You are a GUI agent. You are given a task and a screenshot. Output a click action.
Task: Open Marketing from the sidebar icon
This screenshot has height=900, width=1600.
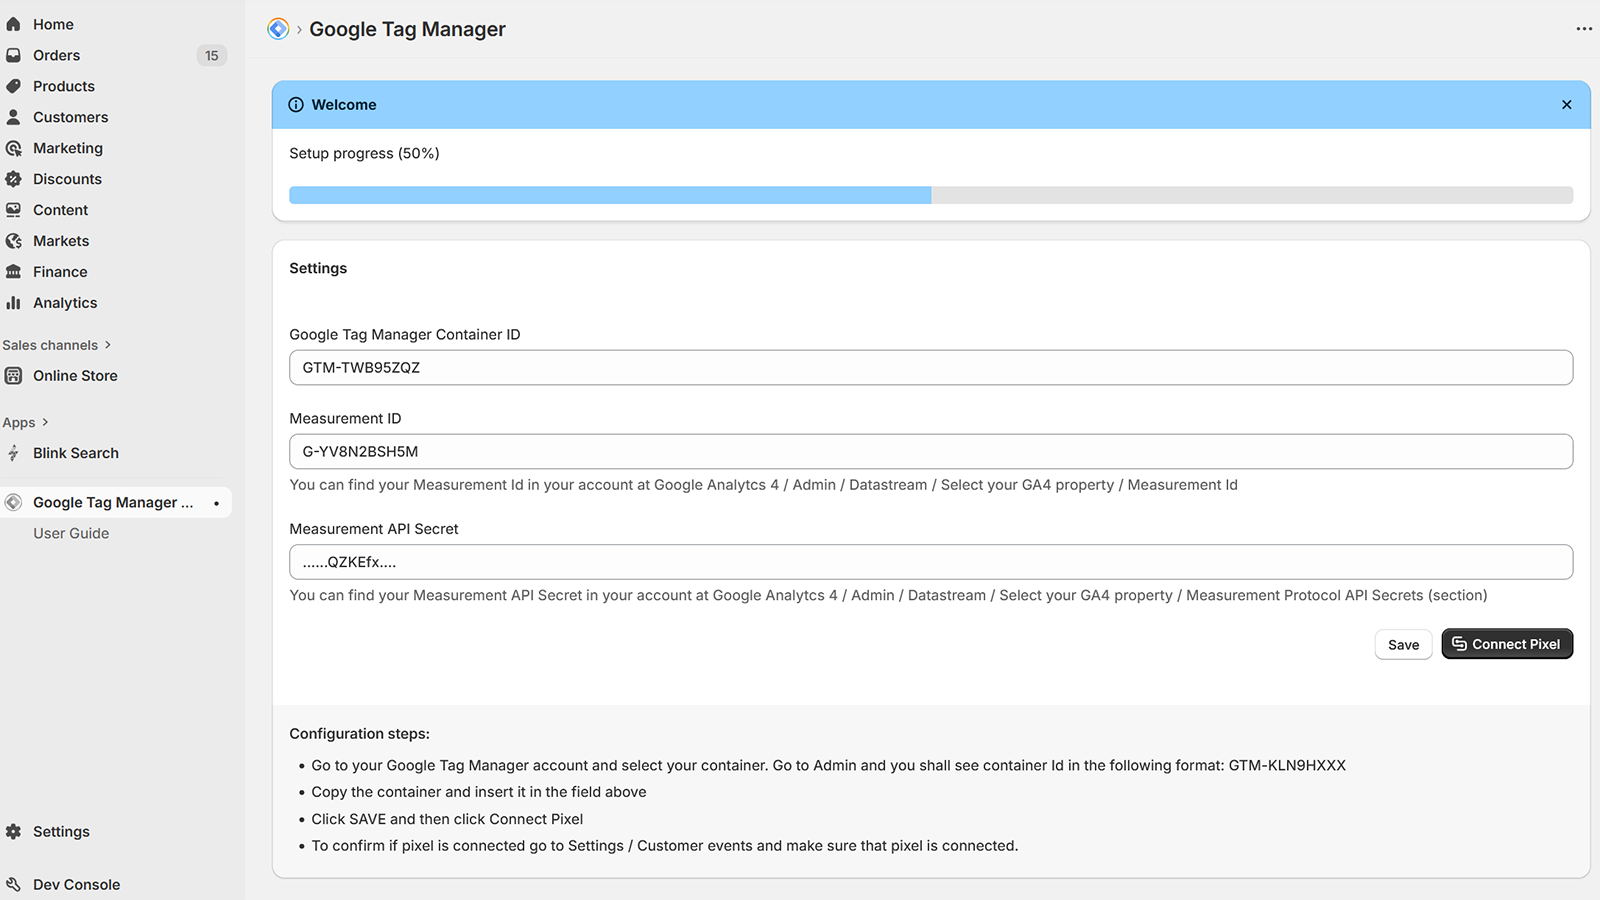(x=14, y=148)
